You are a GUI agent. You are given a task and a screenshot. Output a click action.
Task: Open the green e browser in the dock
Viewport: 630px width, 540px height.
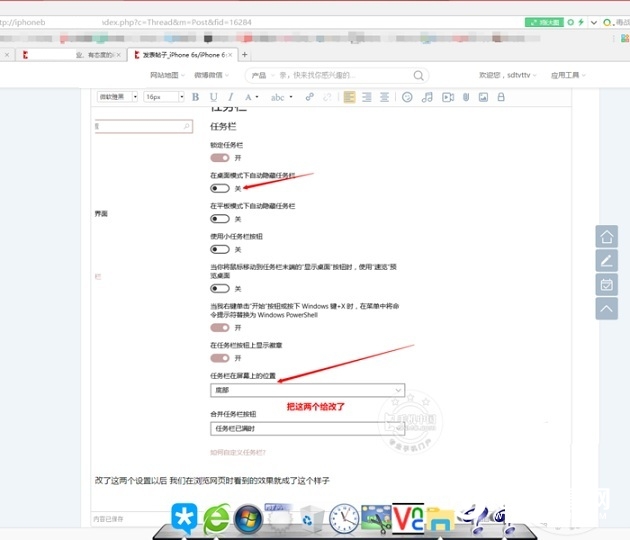pos(216,519)
